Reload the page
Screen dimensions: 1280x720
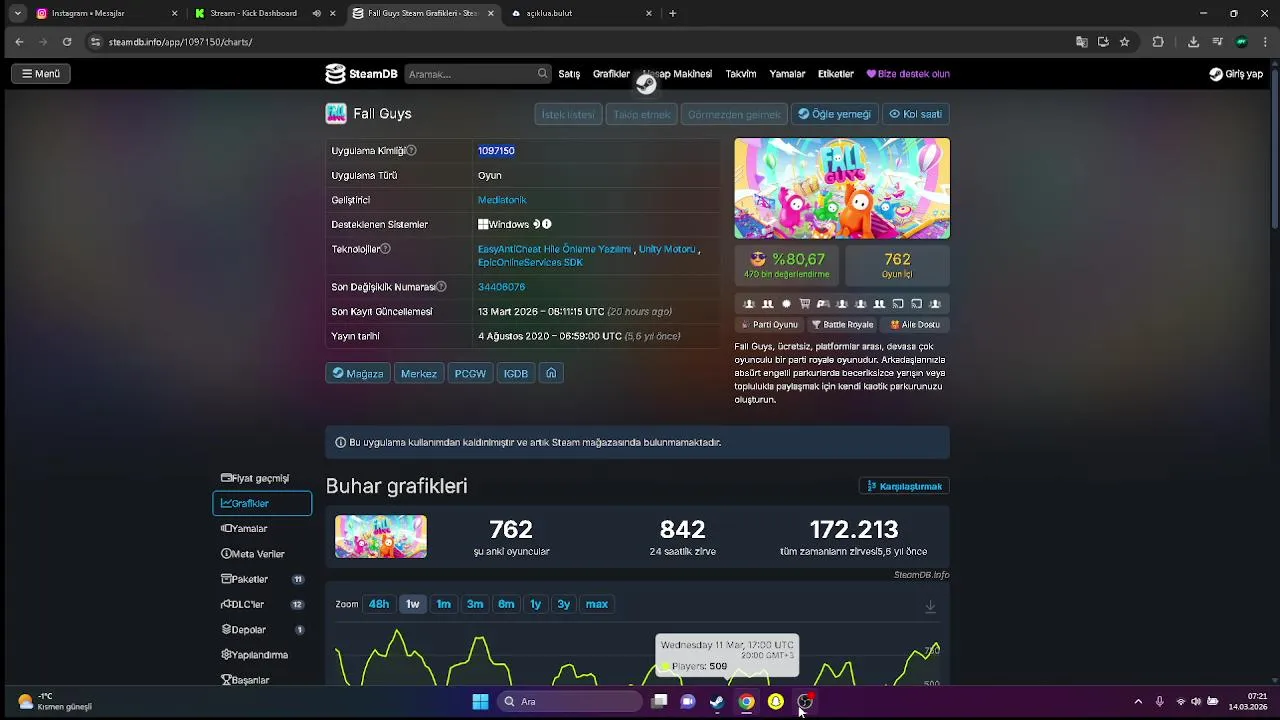[67, 42]
